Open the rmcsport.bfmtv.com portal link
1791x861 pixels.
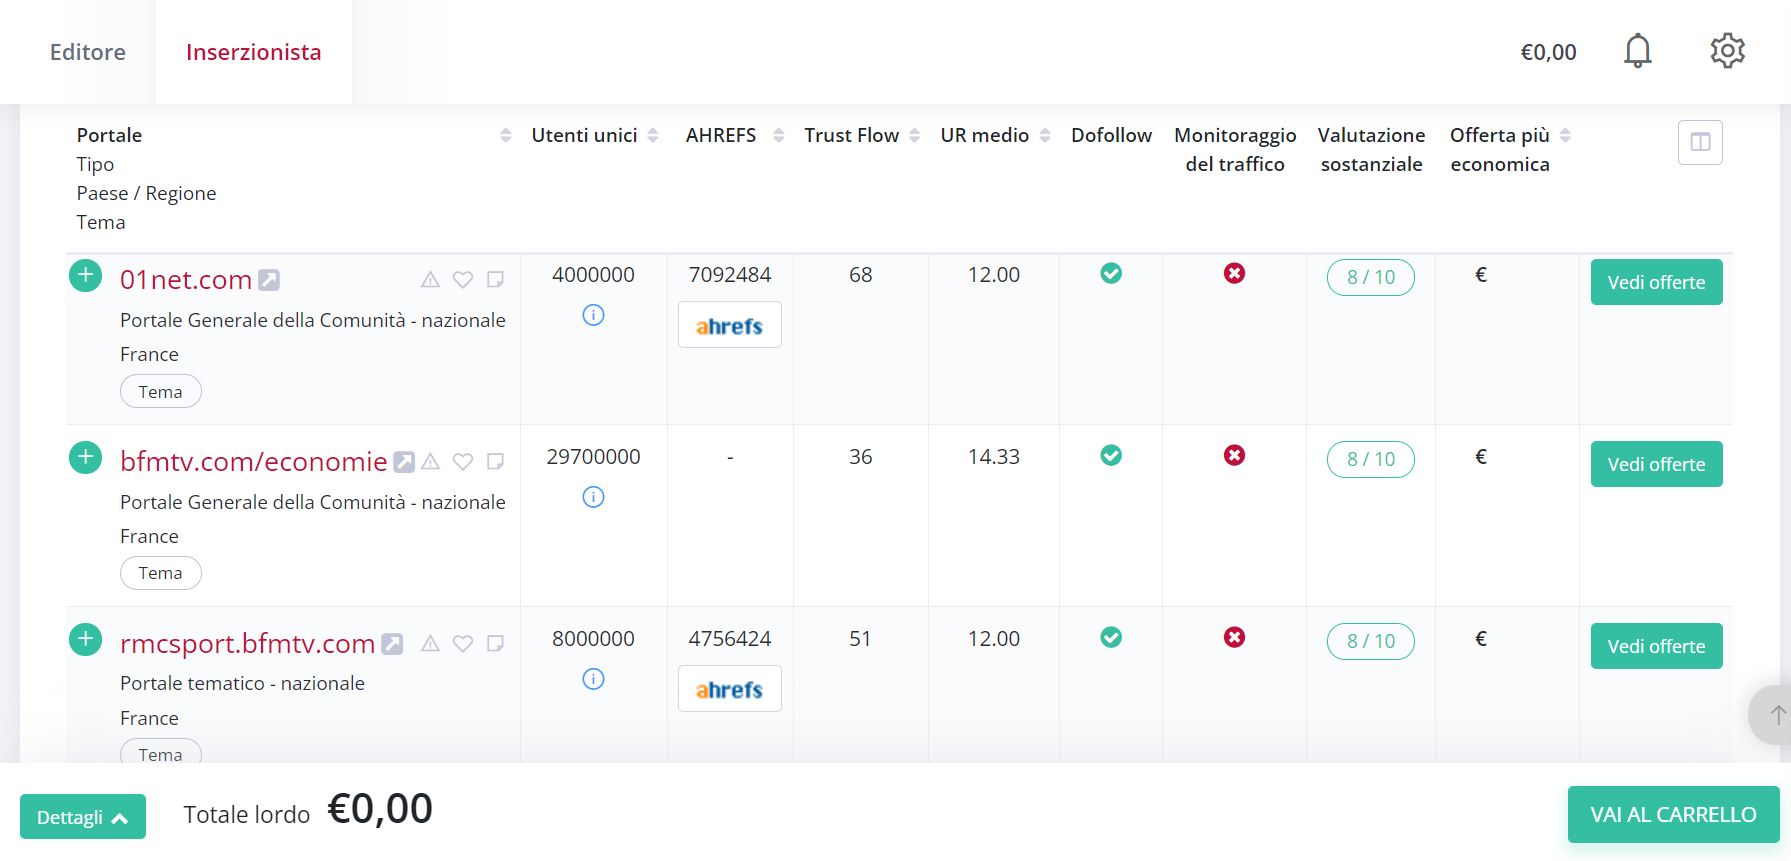[x=248, y=644]
